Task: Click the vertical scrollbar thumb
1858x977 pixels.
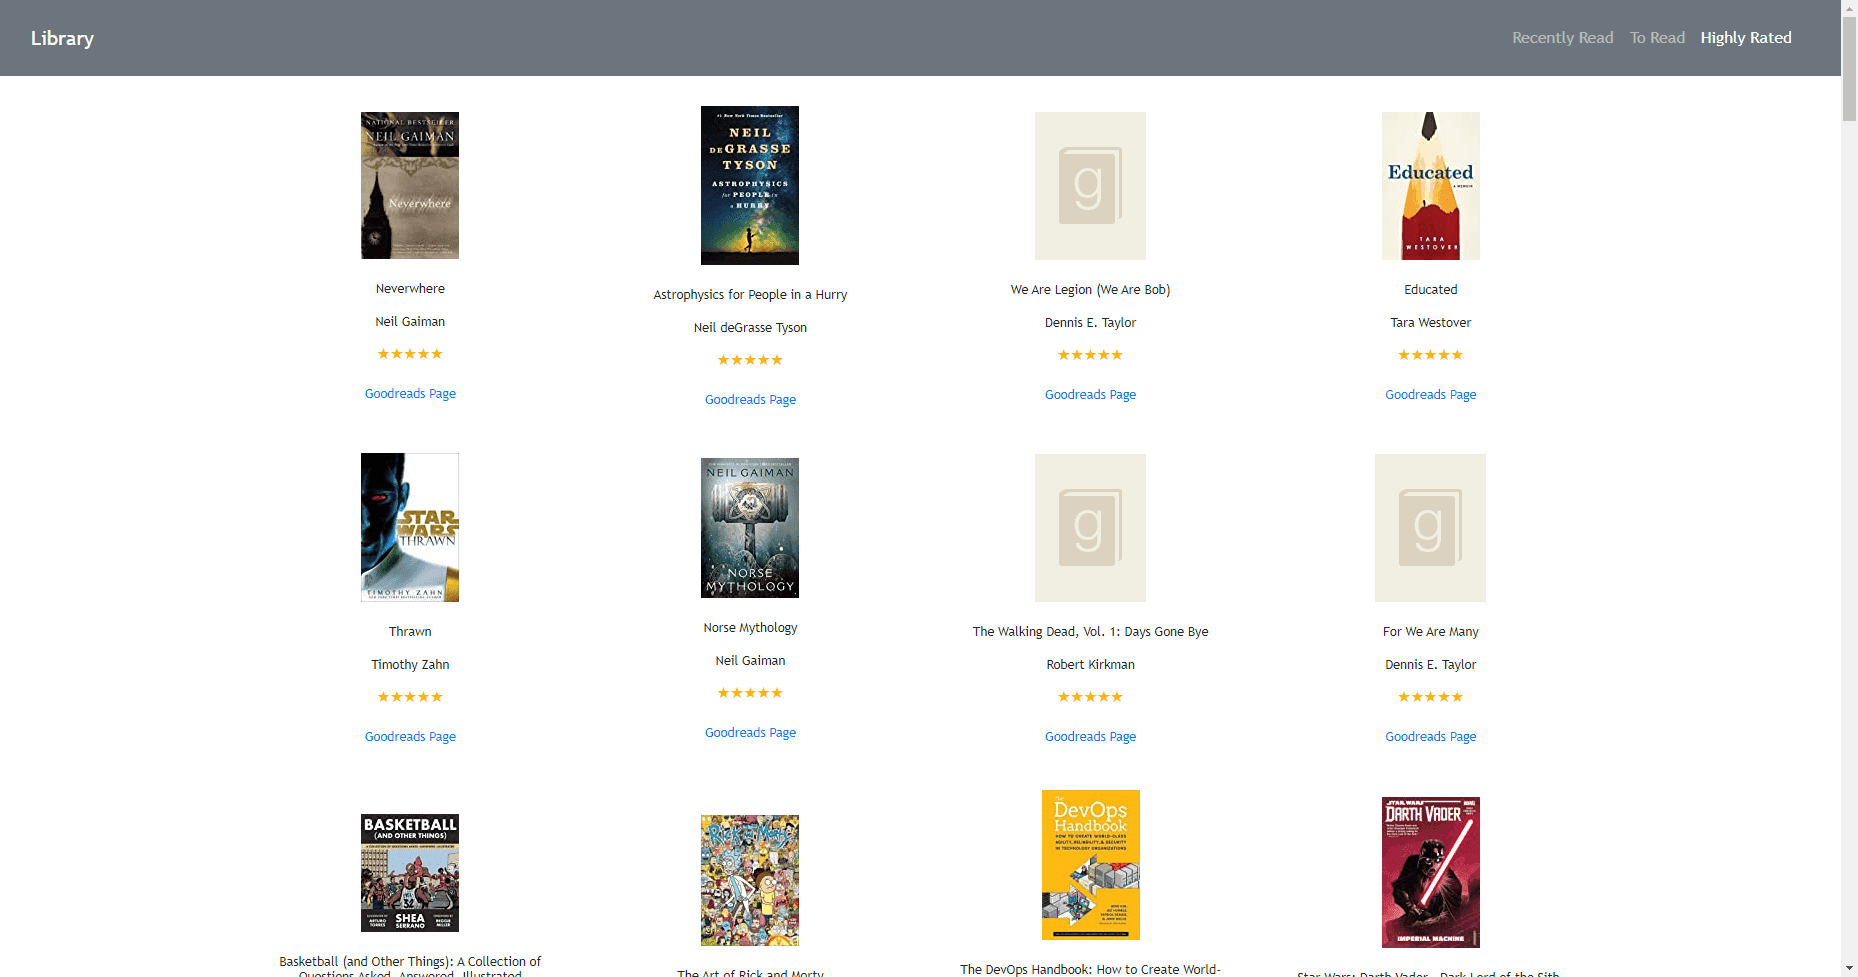Action: pos(1849,68)
